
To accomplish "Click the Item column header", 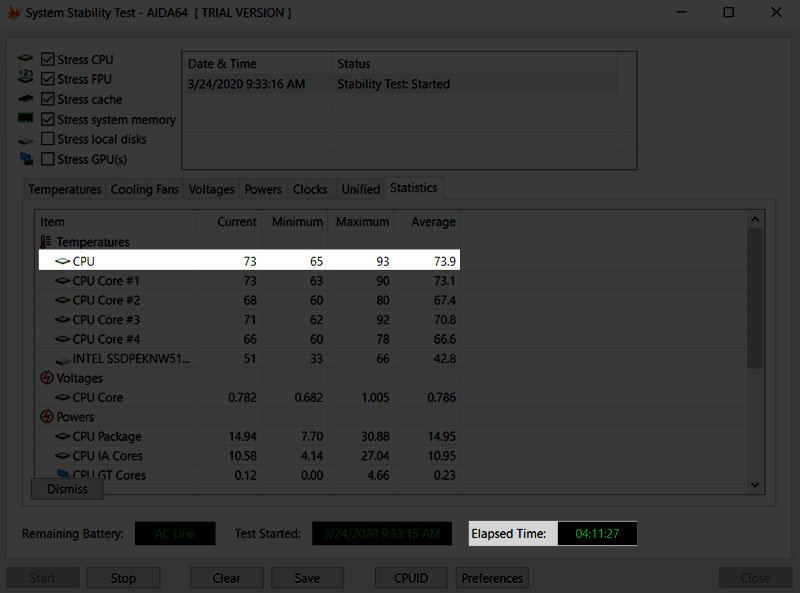I will [117, 222].
